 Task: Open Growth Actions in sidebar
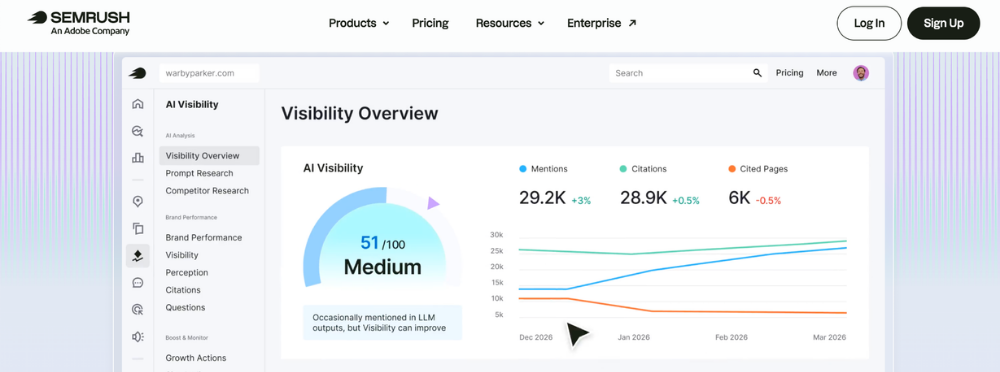(196, 358)
